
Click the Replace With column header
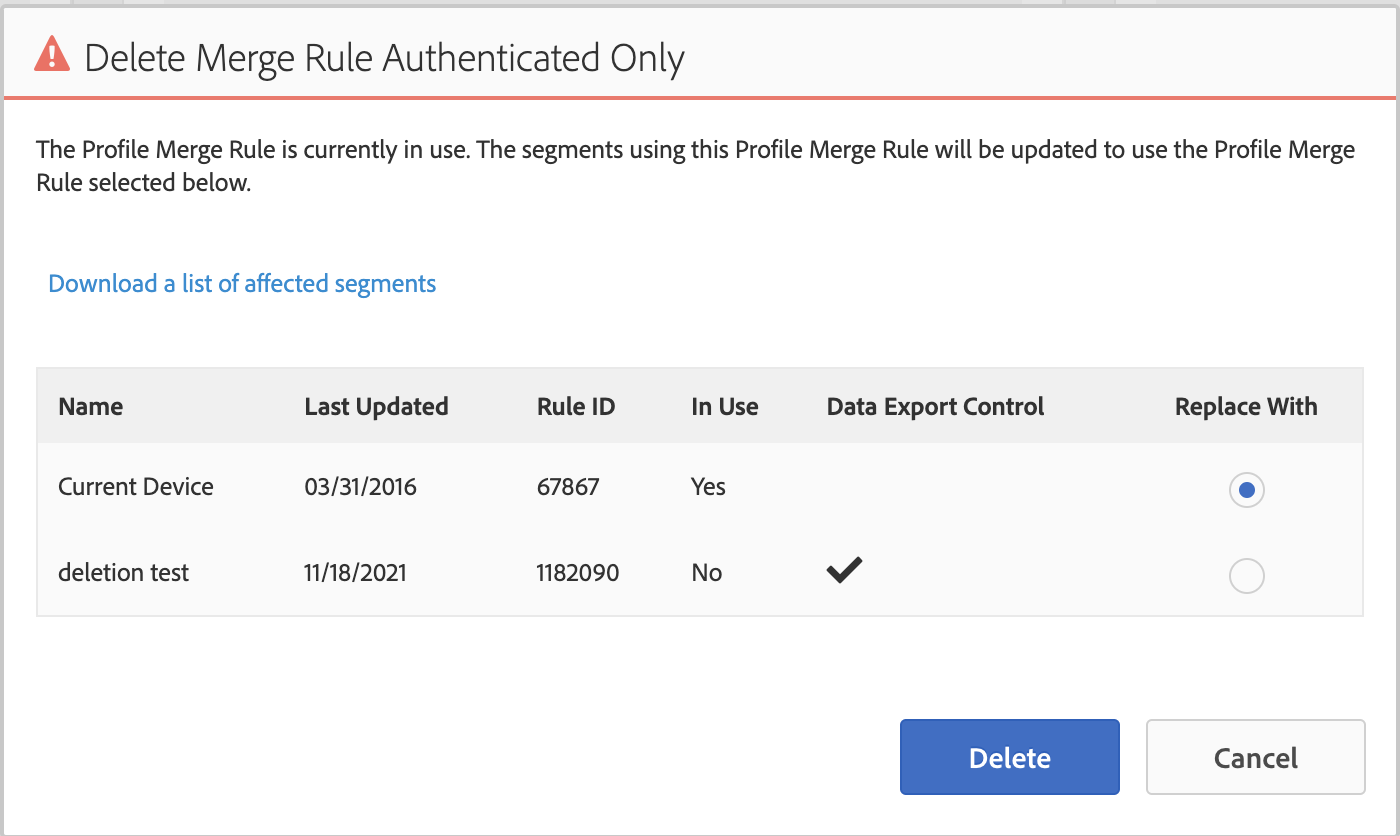coord(1246,407)
